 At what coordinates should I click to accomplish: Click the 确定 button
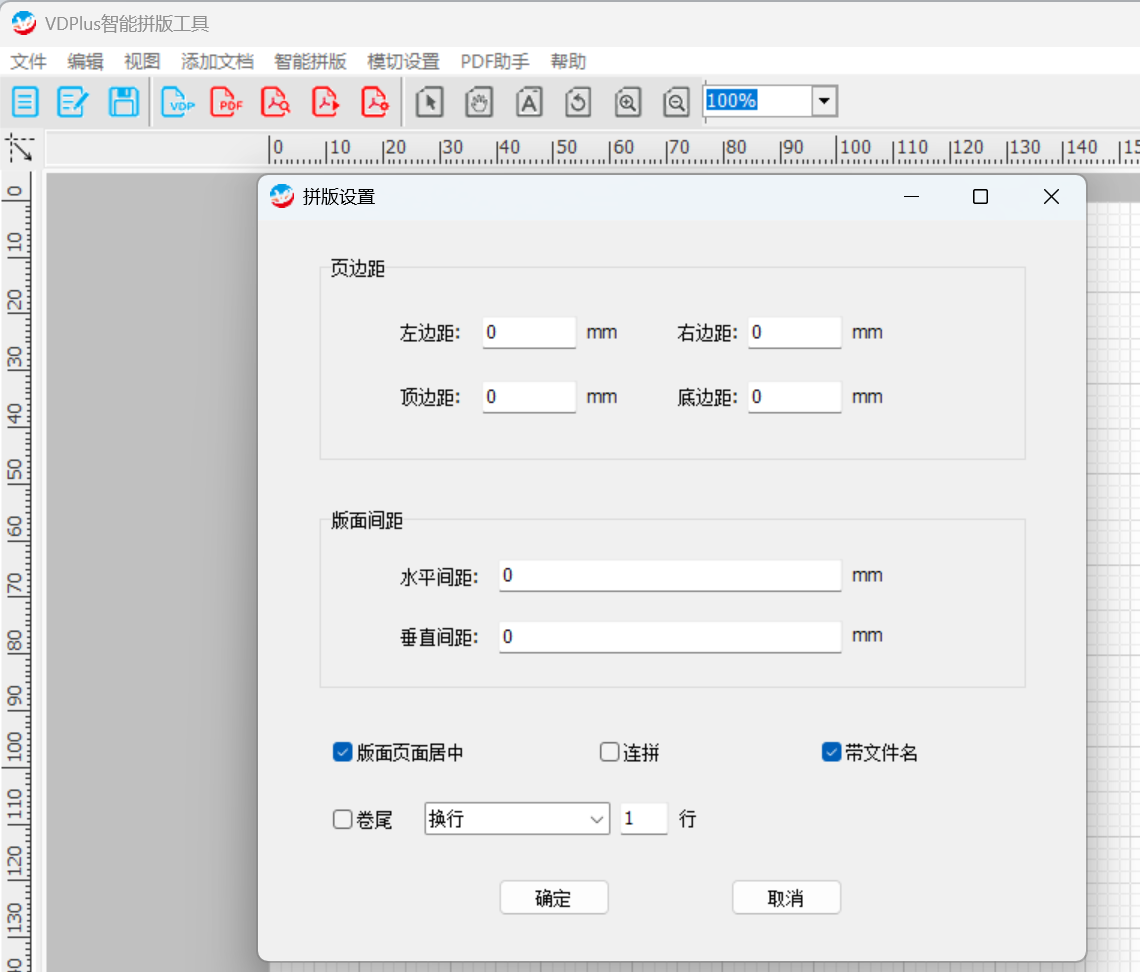553,898
